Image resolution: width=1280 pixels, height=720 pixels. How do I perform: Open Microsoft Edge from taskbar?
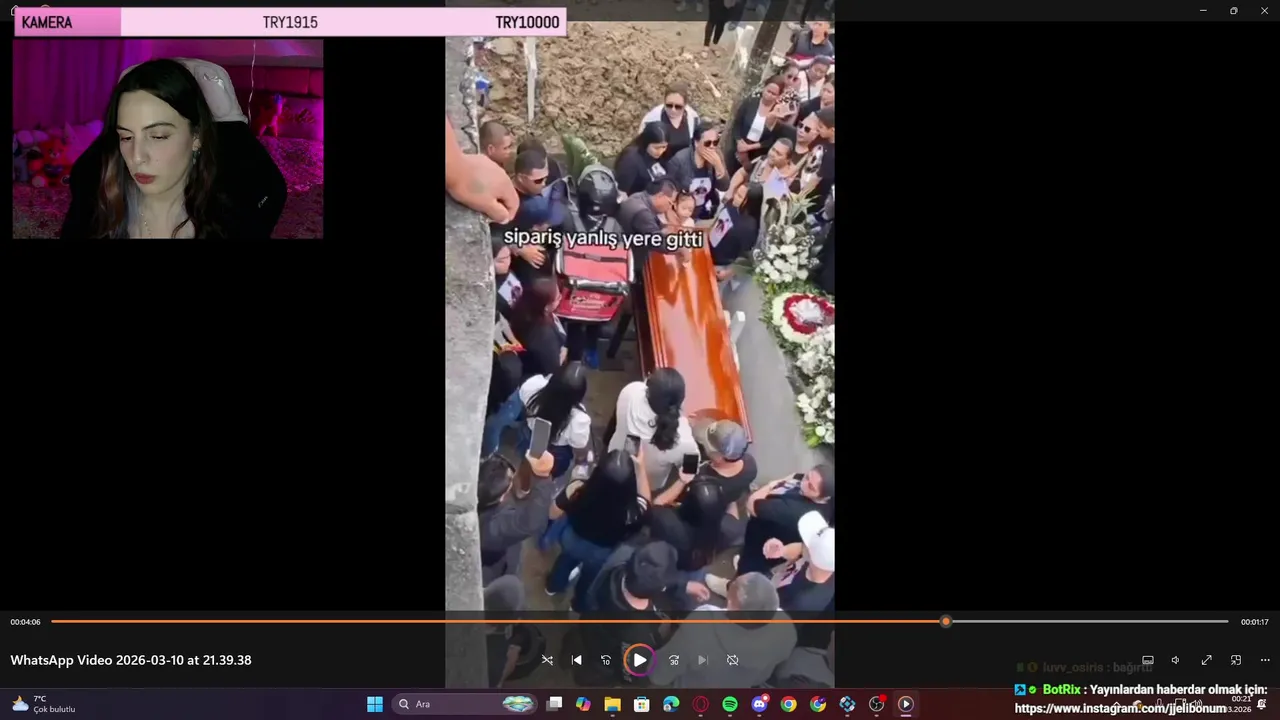pos(671,704)
